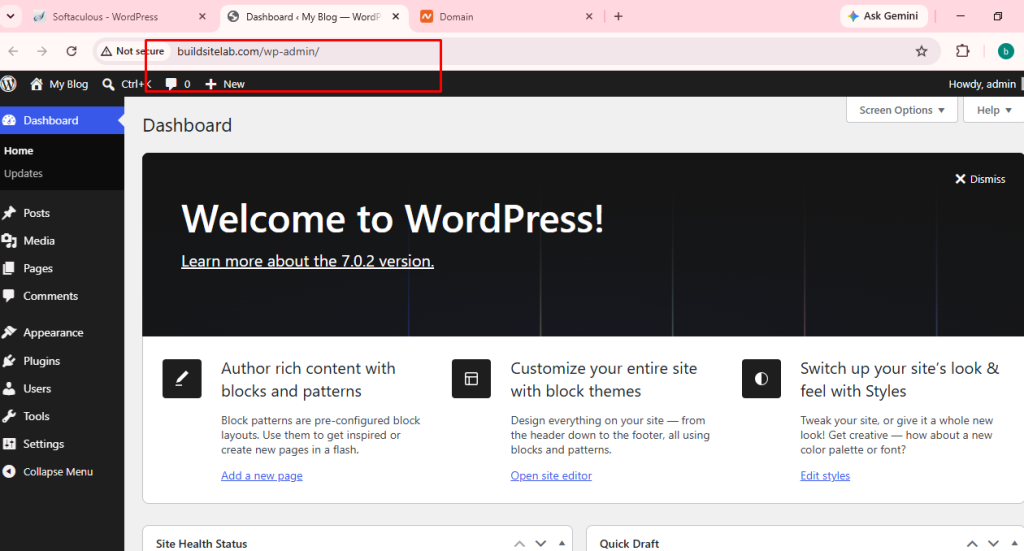The width and height of the screenshot is (1024, 551).
Task: Open Howdy, admin account menu
Action: pyautogui.click(x=982, y=84)
